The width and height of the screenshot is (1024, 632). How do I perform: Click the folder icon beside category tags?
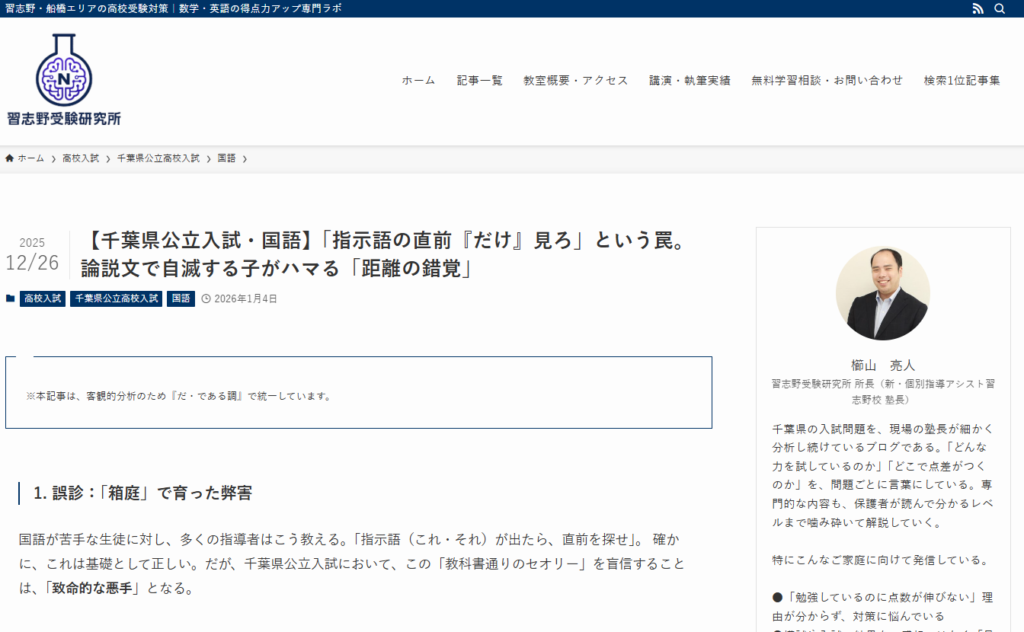point(10,298)
